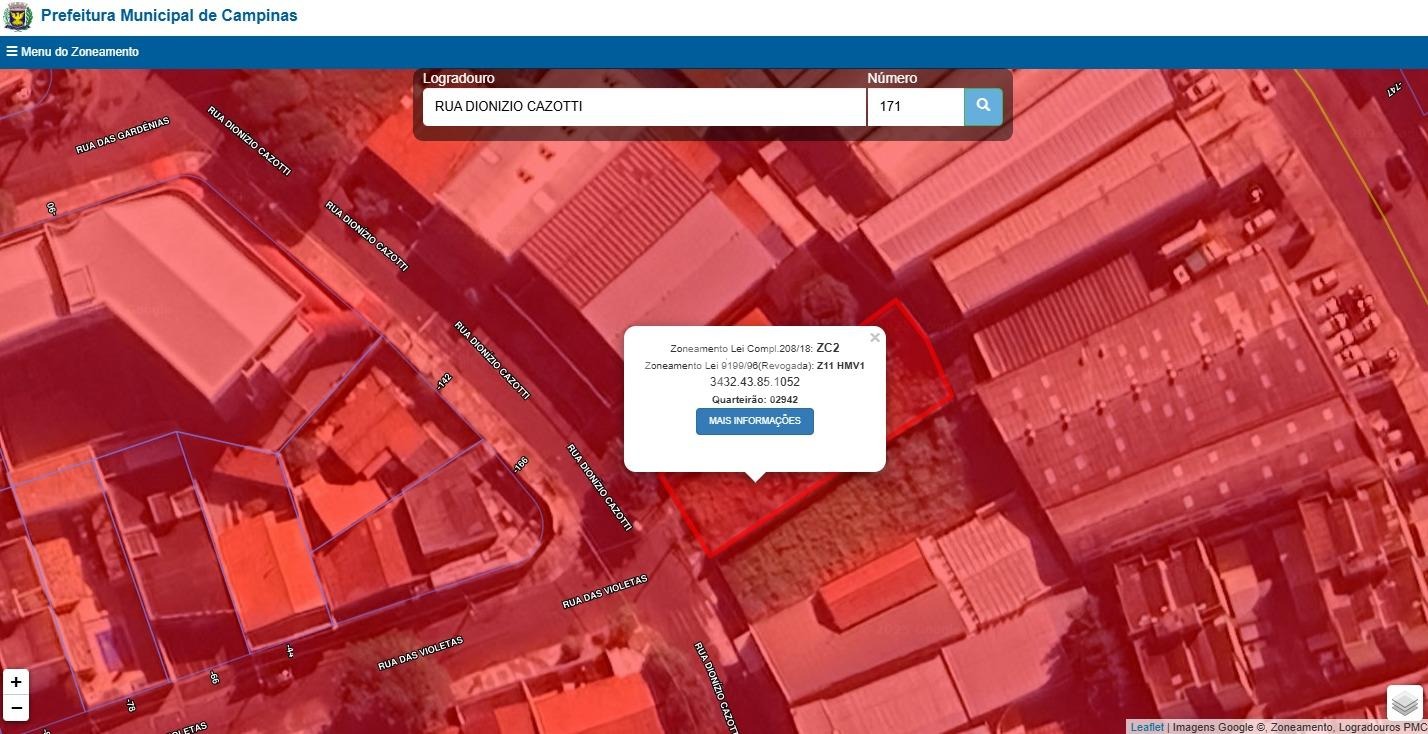This screenshot has width=1428, height=734.
Task: Zoom in with the plus button
Action: [x=15, y=682]
